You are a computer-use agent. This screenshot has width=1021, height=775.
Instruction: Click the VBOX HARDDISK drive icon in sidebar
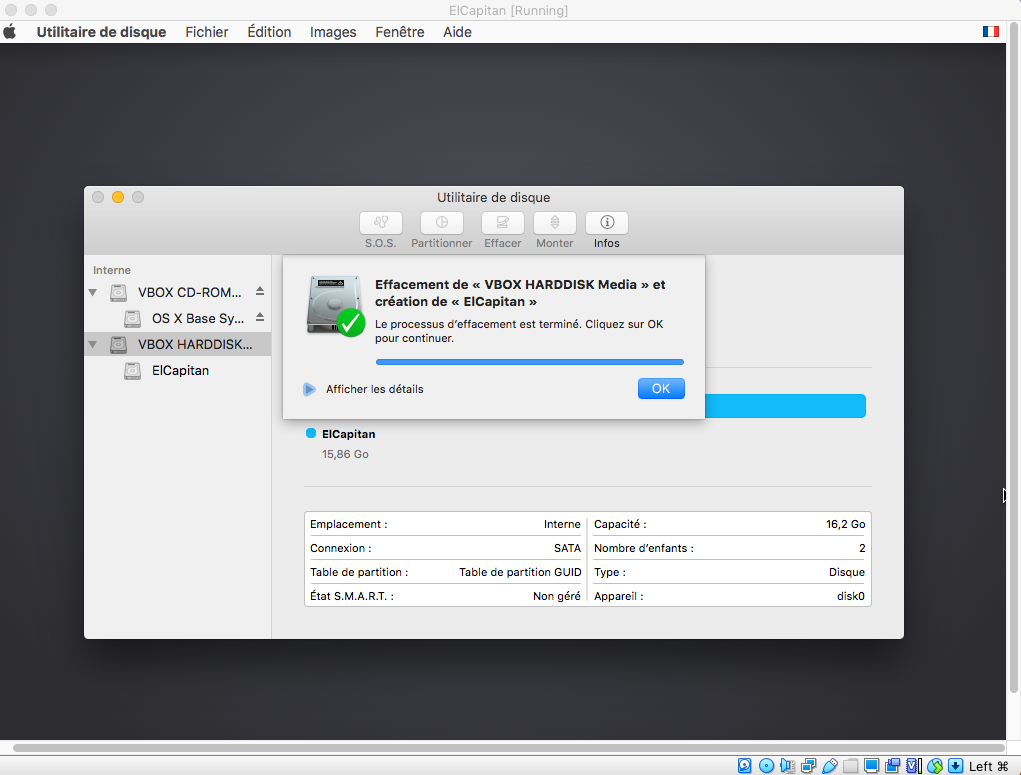click(119, 345)
